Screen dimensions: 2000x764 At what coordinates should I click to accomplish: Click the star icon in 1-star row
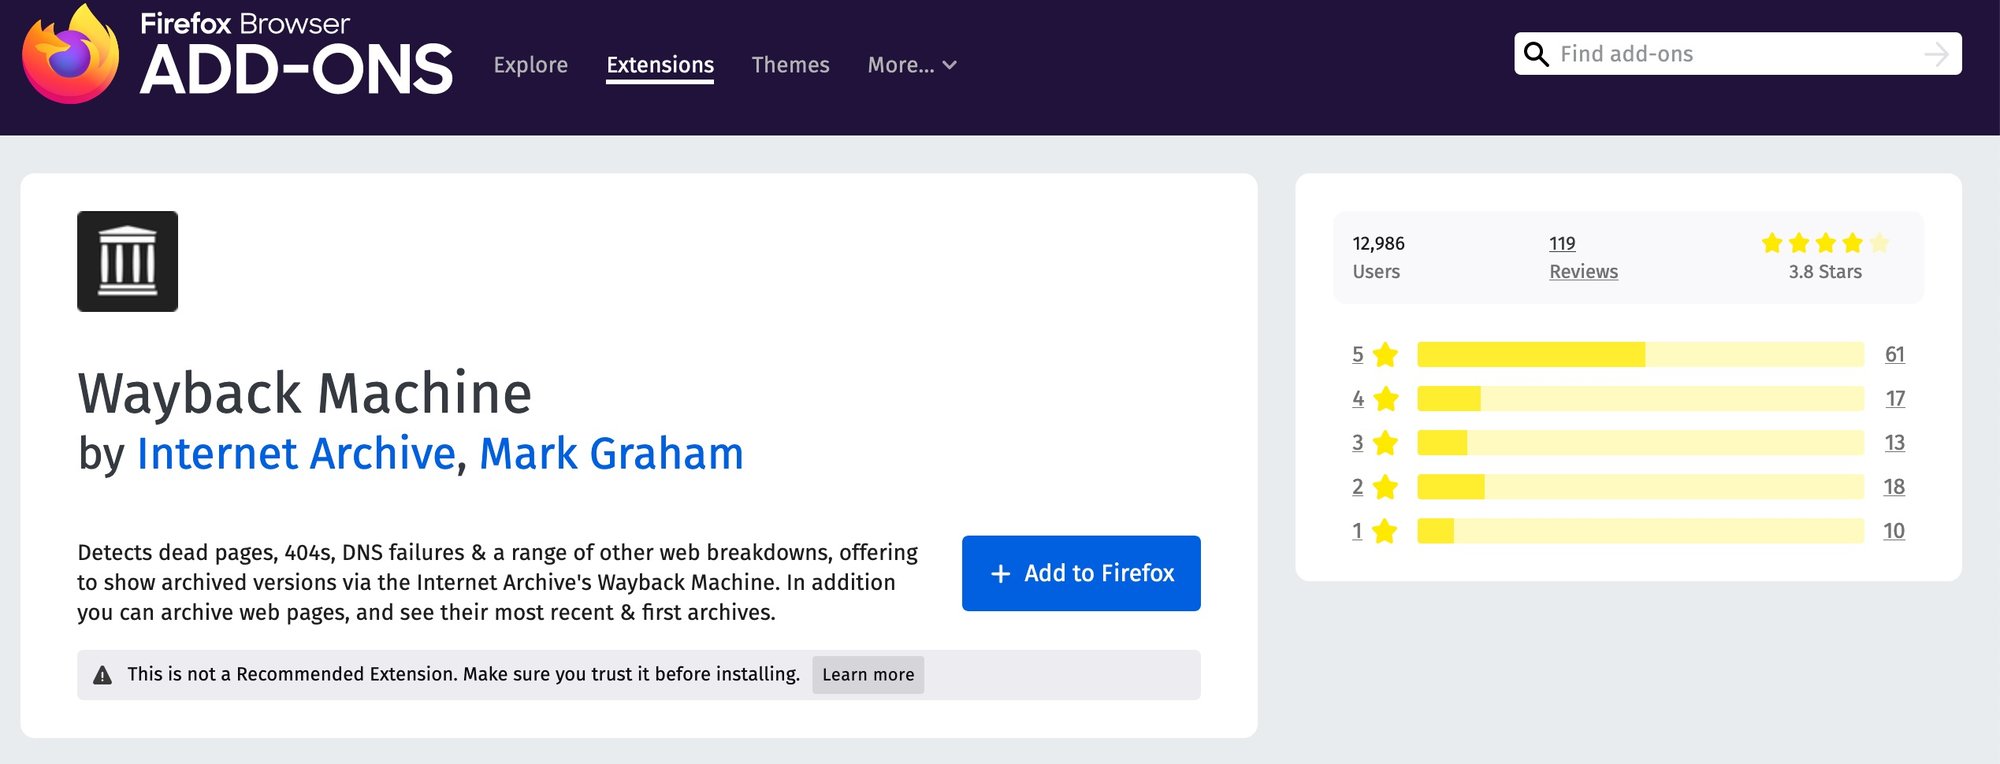pos(1385,531)
